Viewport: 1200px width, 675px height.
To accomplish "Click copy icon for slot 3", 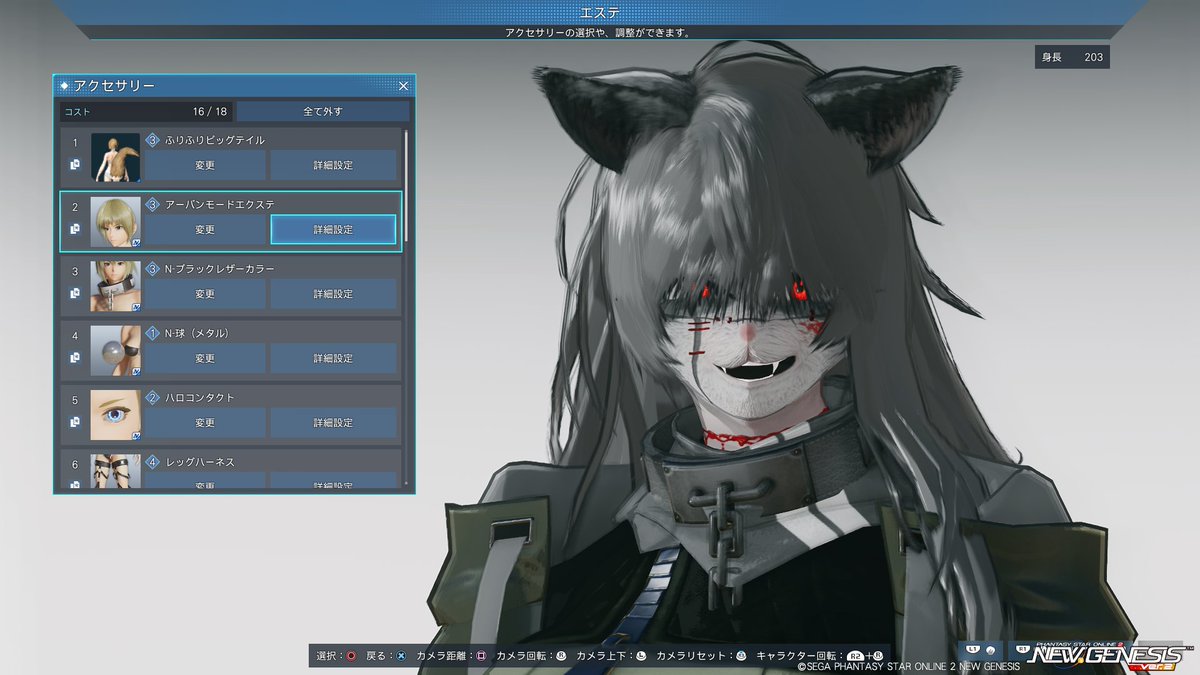I will 75,293.
